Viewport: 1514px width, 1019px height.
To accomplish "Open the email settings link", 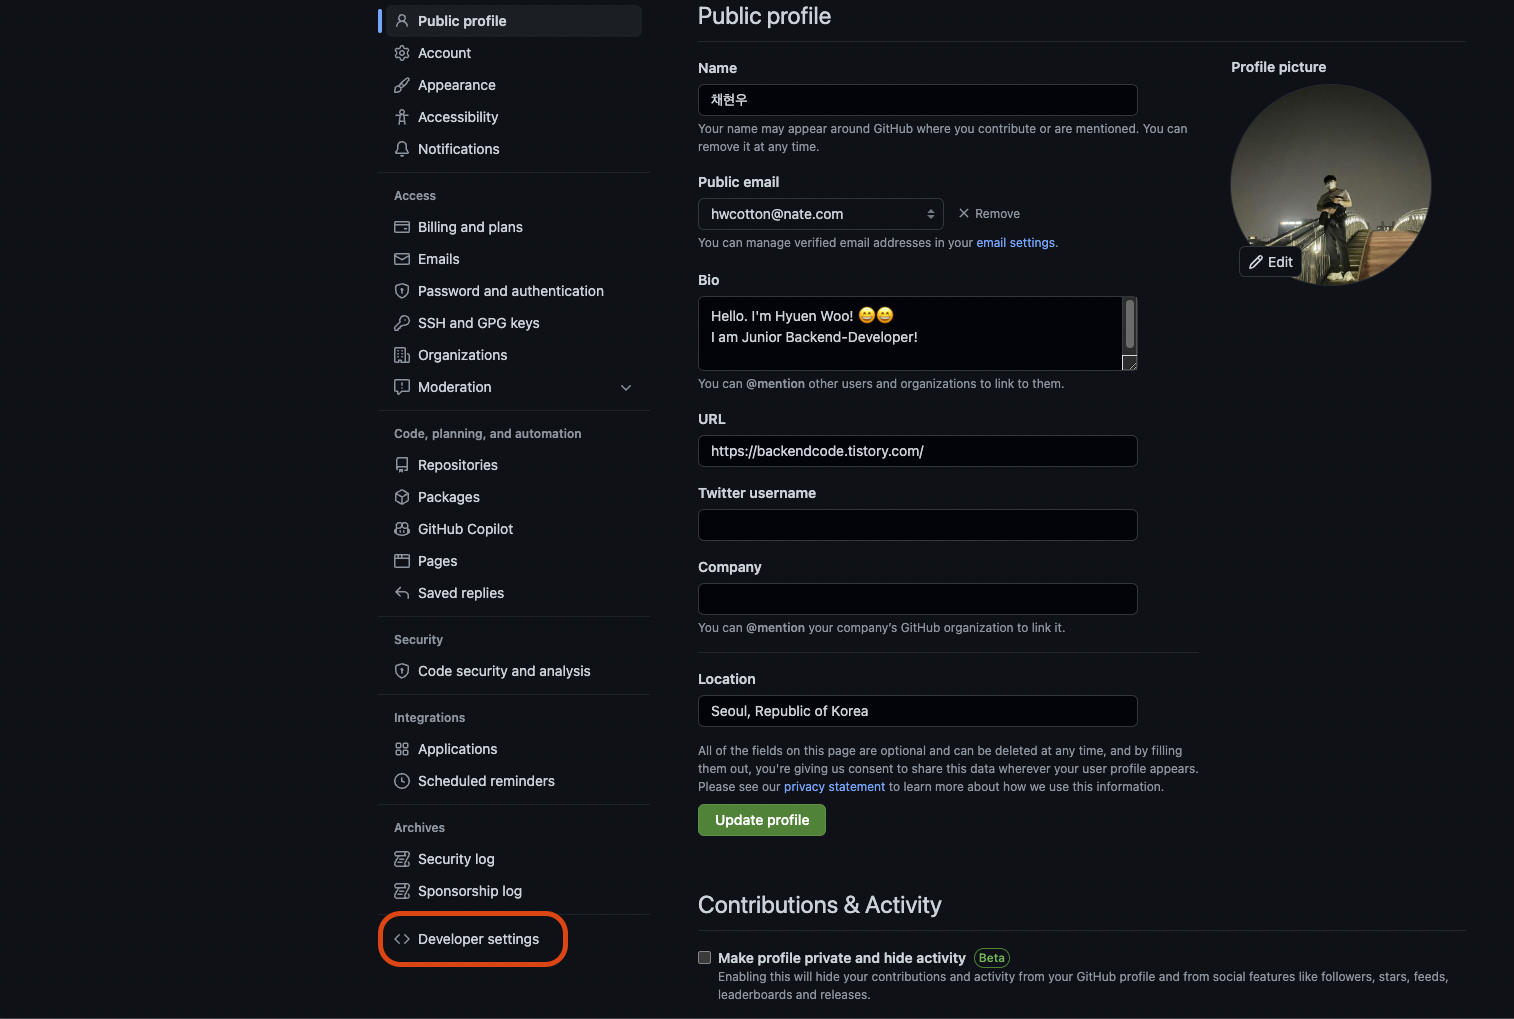I will point(1015,242).
